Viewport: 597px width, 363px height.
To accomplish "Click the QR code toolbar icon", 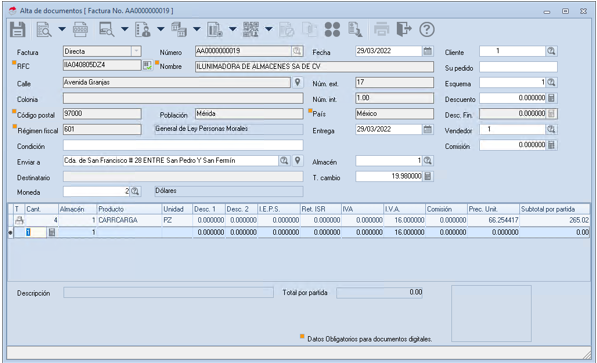I will [251, 29].
